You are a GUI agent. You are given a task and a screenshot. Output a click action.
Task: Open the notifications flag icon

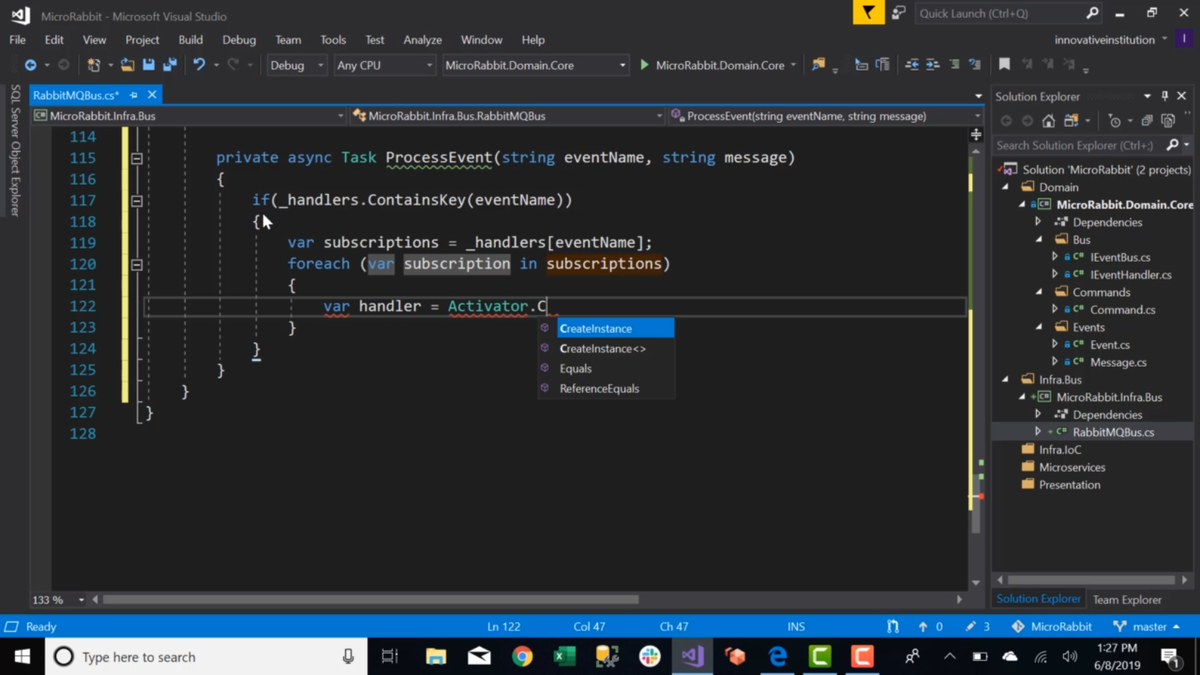[x=868, y=13]
